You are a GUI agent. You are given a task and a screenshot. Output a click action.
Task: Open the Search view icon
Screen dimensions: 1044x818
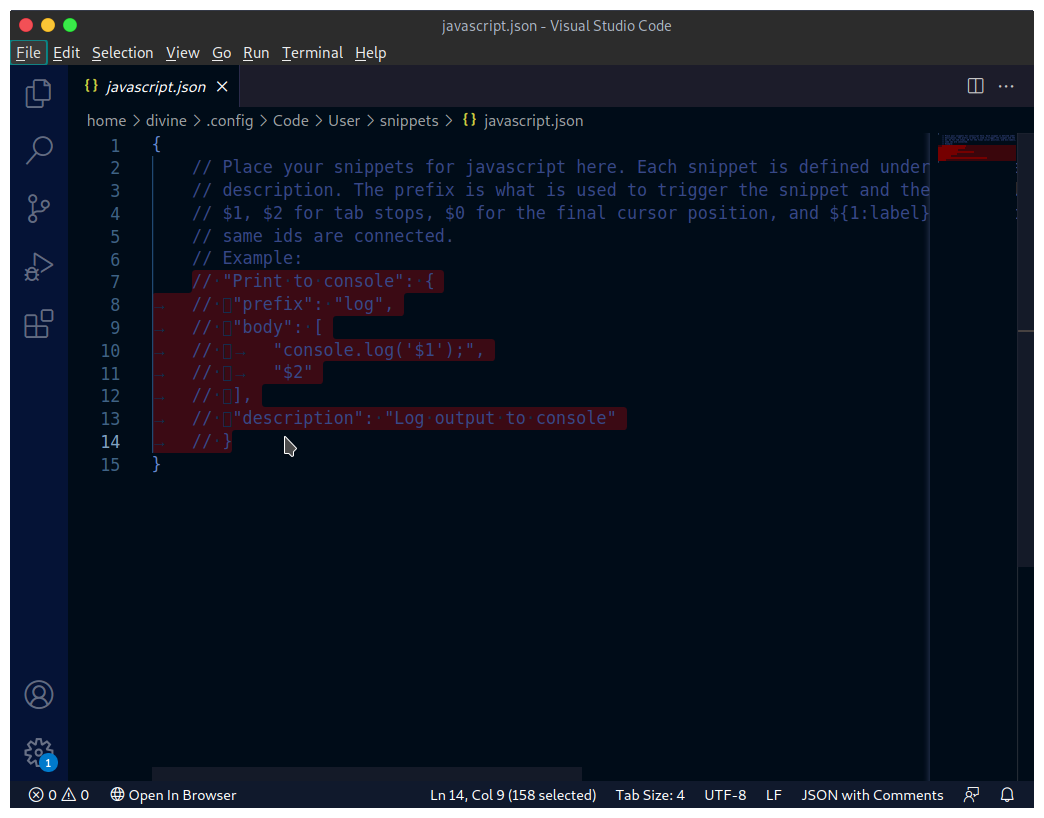click(x=39, y=150)
